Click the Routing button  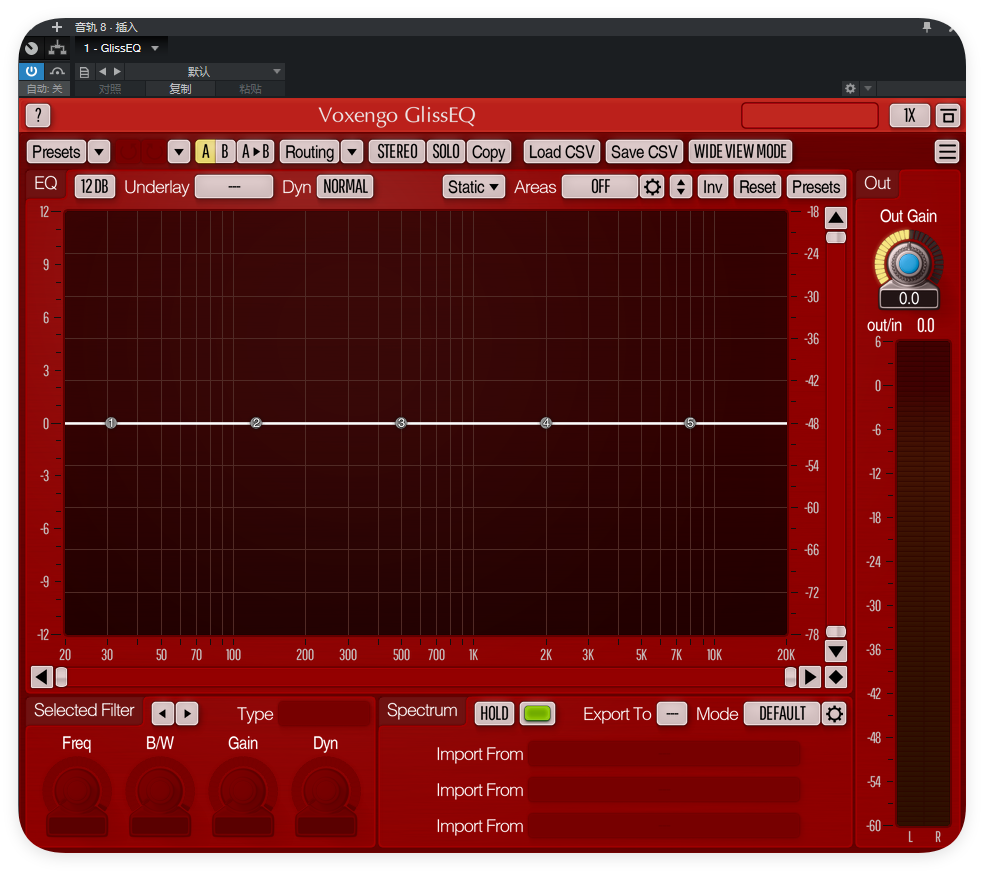coord(309,152)
